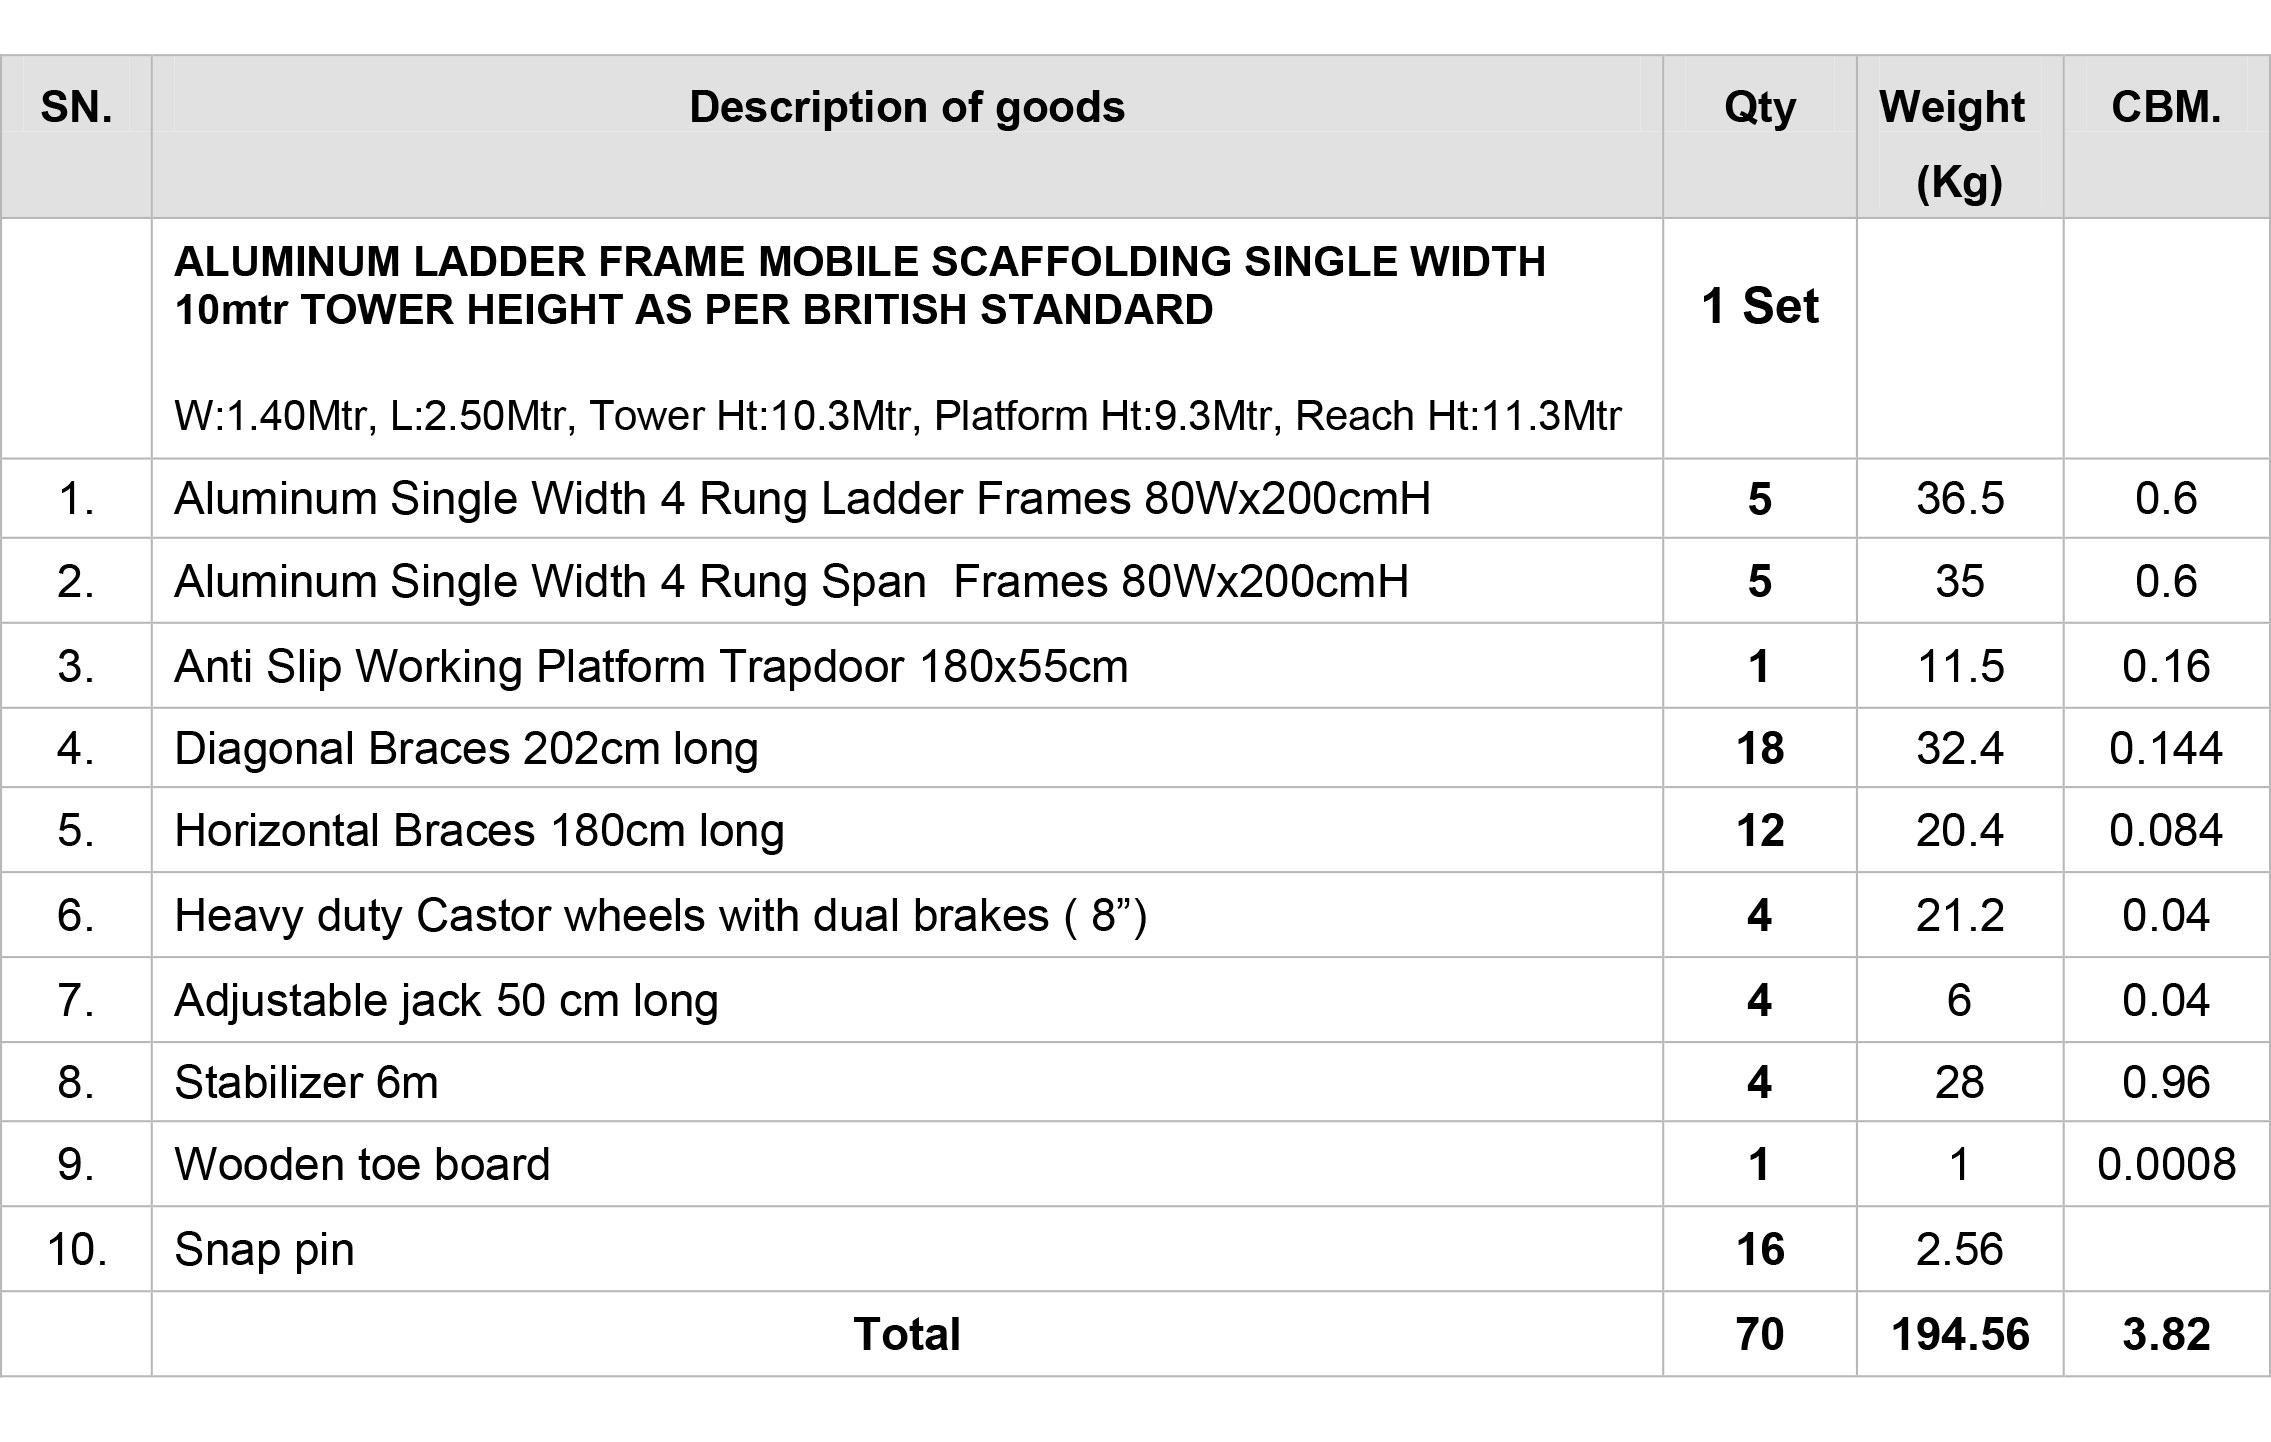Viewport: 2271px width, 1442px height.
Task: Click Diagonal Braces quantity 18
Action: pyautogui.click(x=1760, y=748)
